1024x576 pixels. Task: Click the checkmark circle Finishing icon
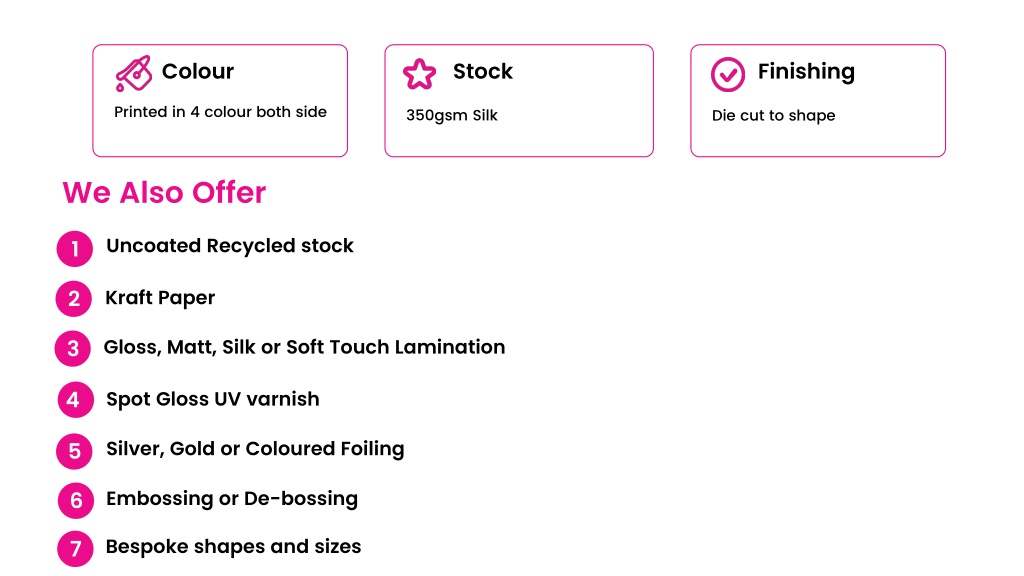tap(728, 74)
